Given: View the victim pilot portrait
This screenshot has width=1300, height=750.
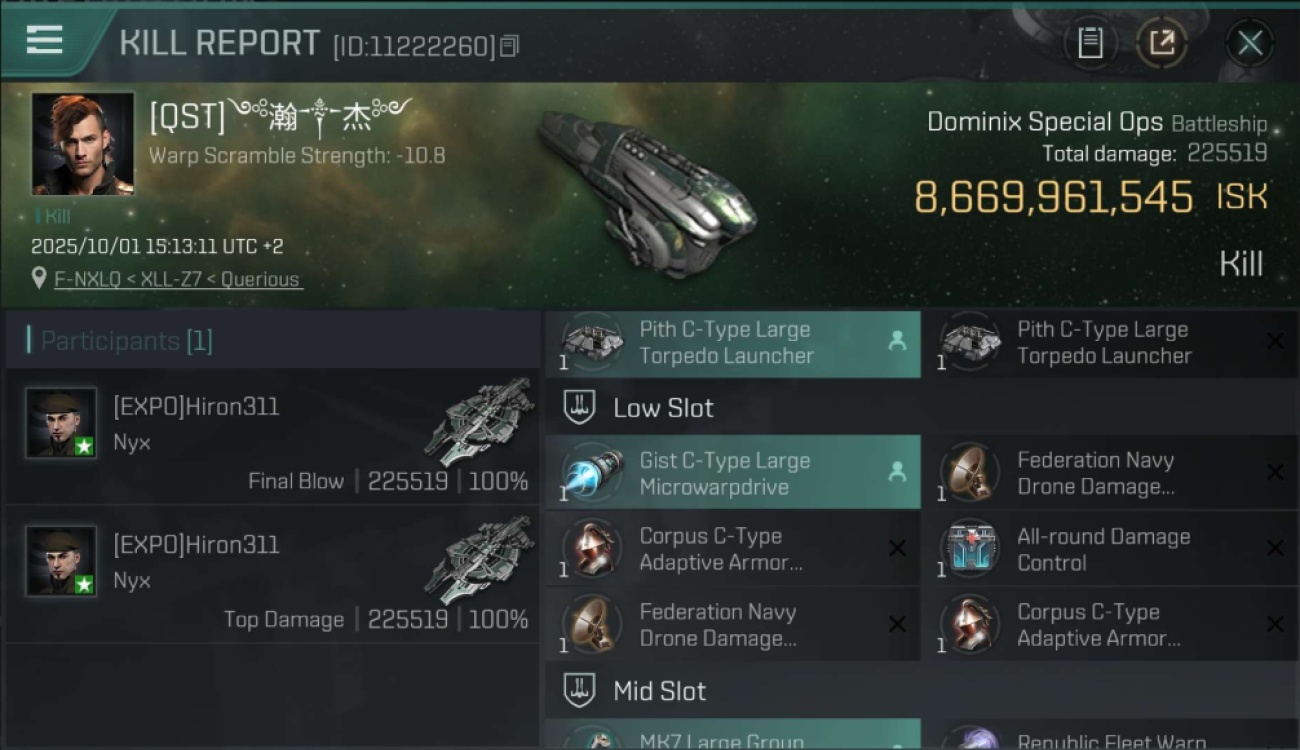Looking at the screenshot, I should [x=83, y=144].
